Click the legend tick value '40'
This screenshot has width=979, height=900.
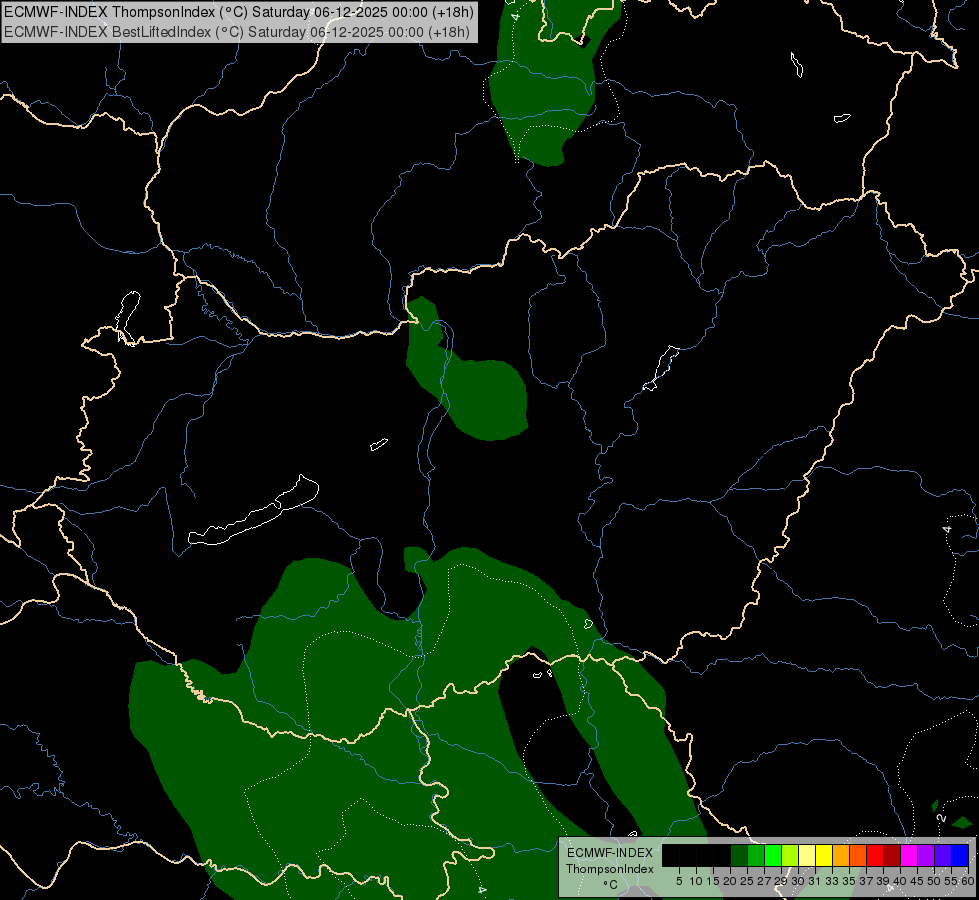900,881
